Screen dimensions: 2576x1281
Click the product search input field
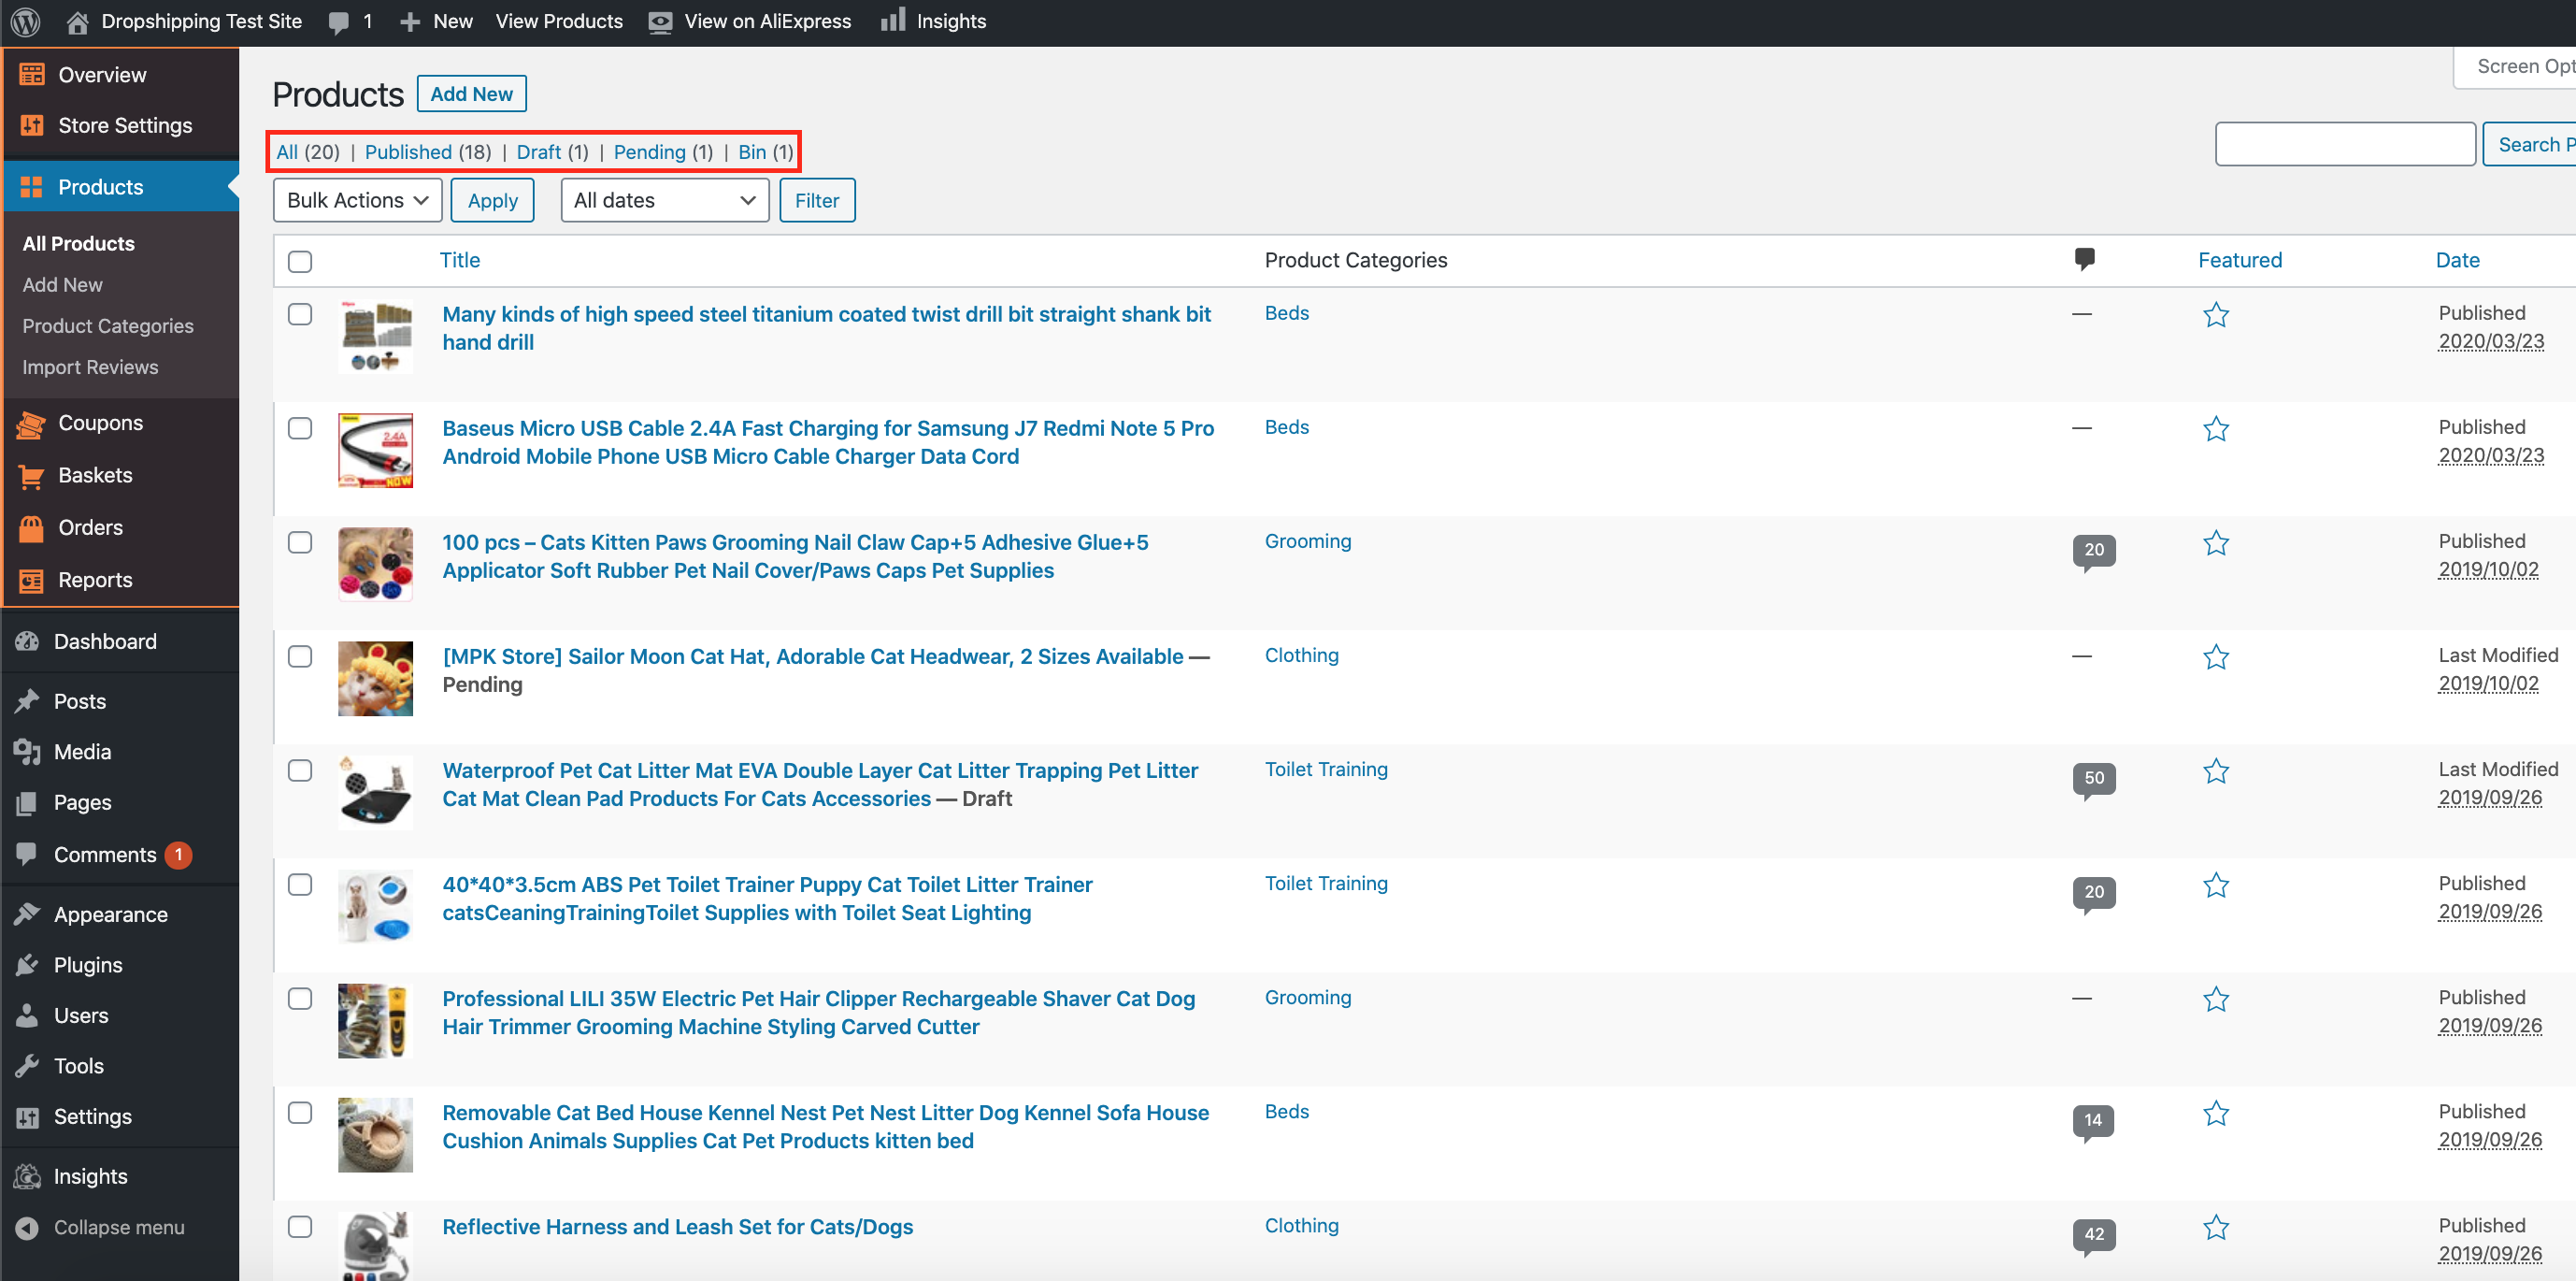coord(2344,145)
